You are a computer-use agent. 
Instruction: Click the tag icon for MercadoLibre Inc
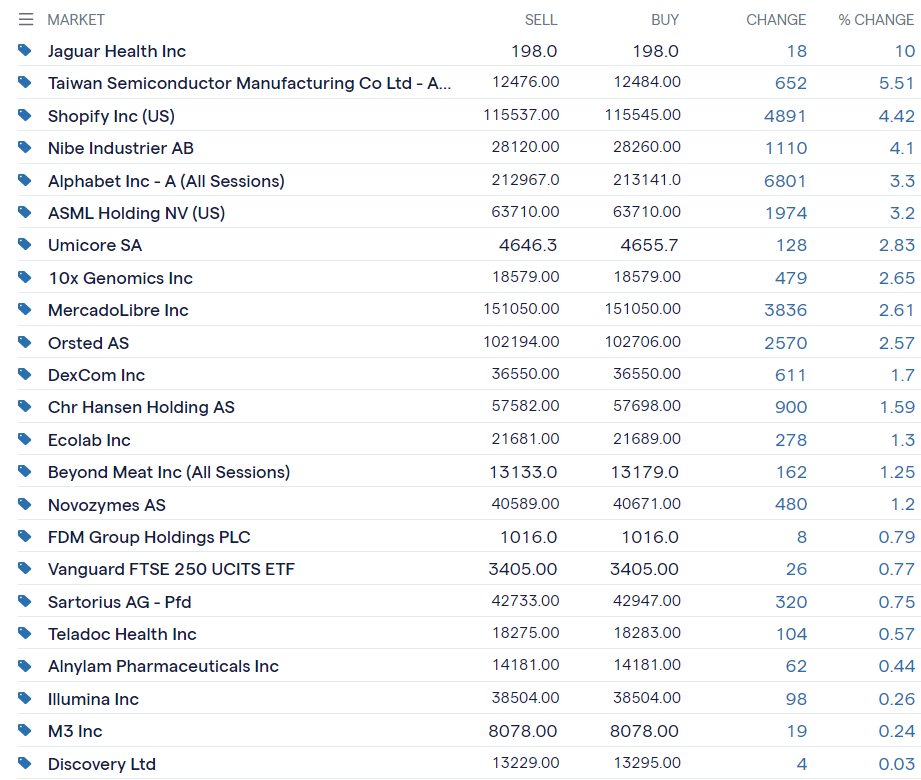(25, 310)
